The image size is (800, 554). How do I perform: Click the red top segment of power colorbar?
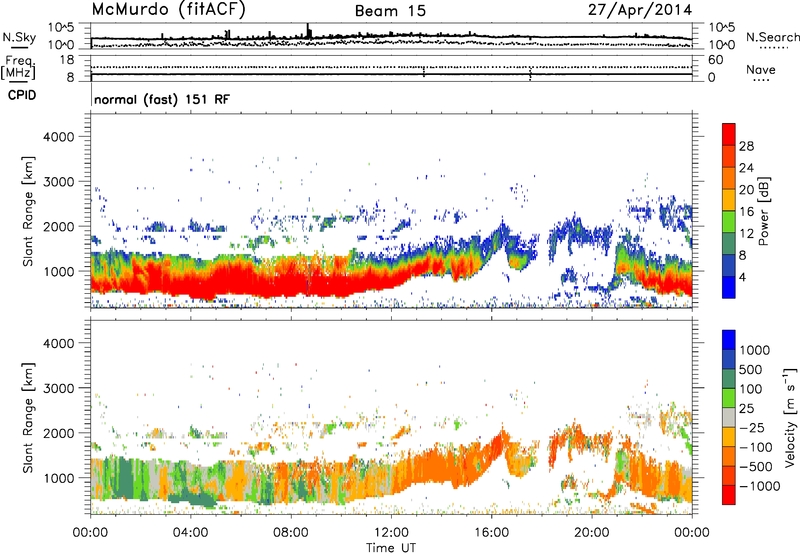point(729,135)
